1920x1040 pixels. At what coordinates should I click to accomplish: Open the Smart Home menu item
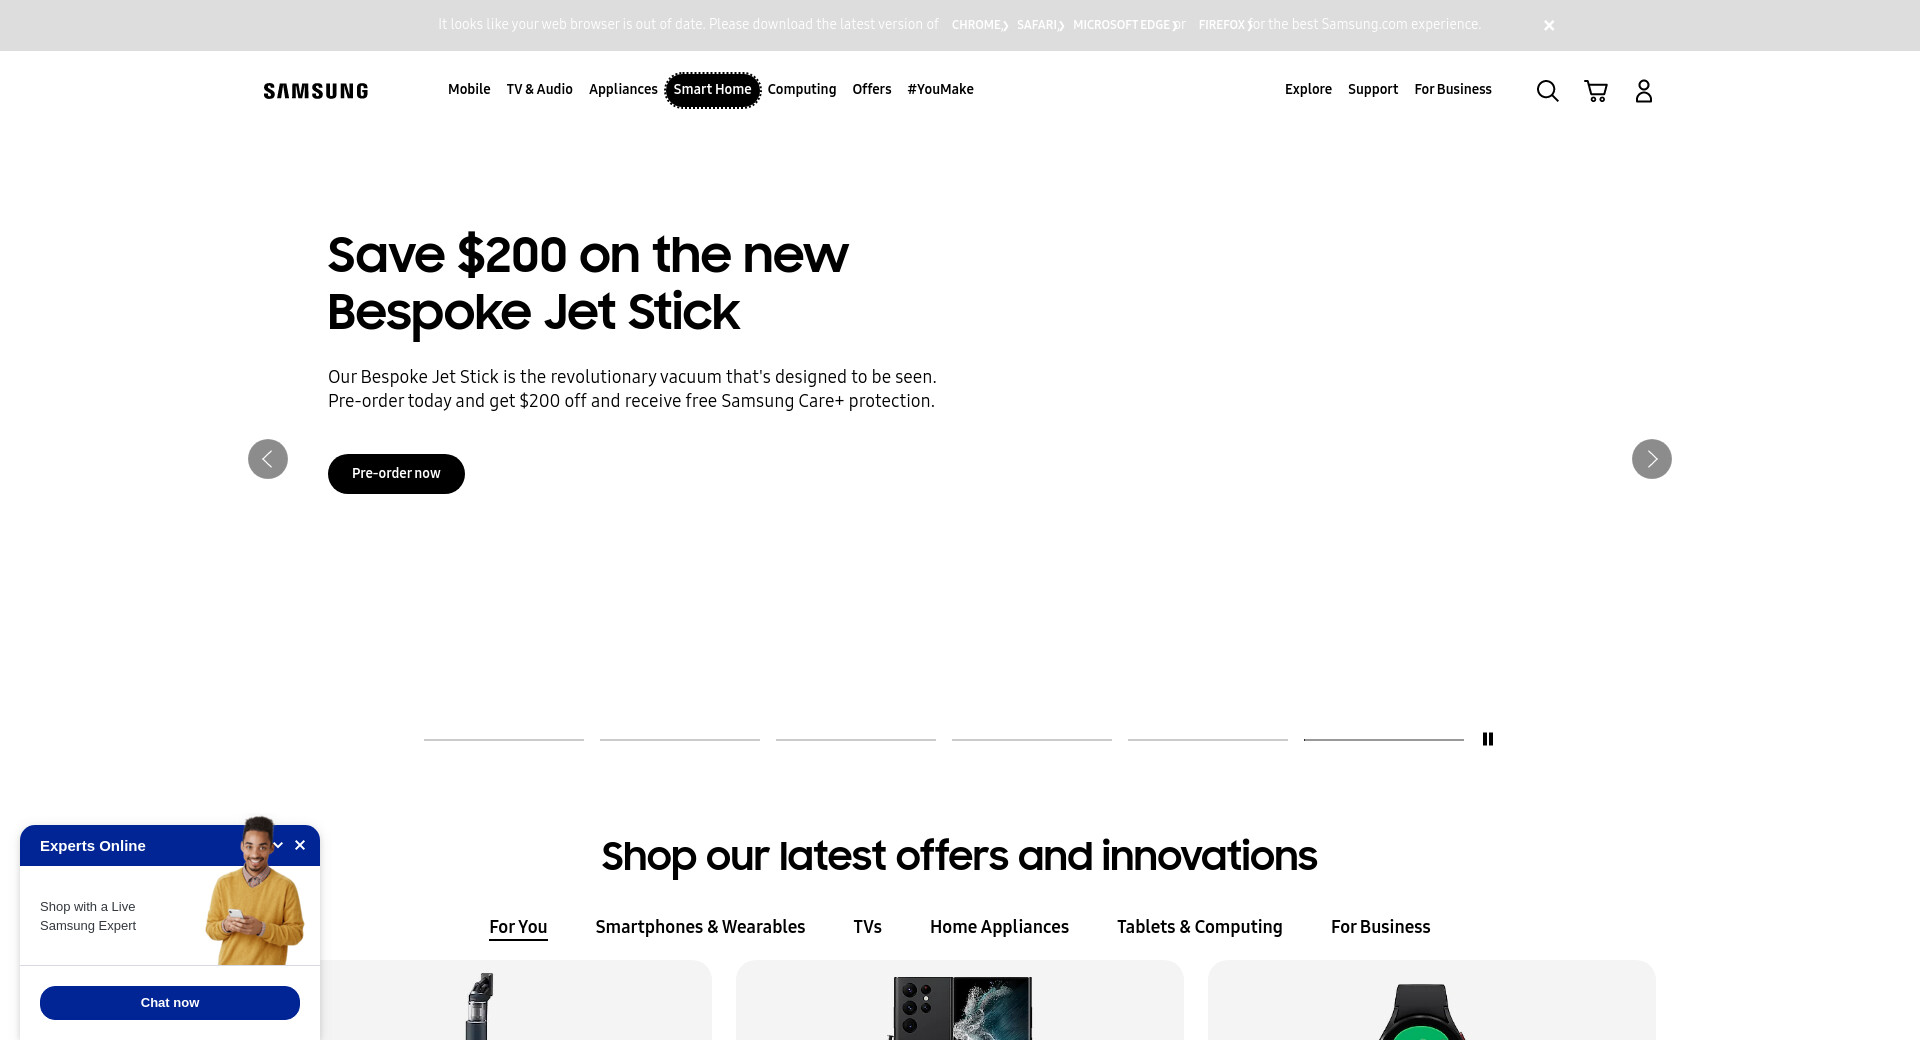click(x=712, y=89)
